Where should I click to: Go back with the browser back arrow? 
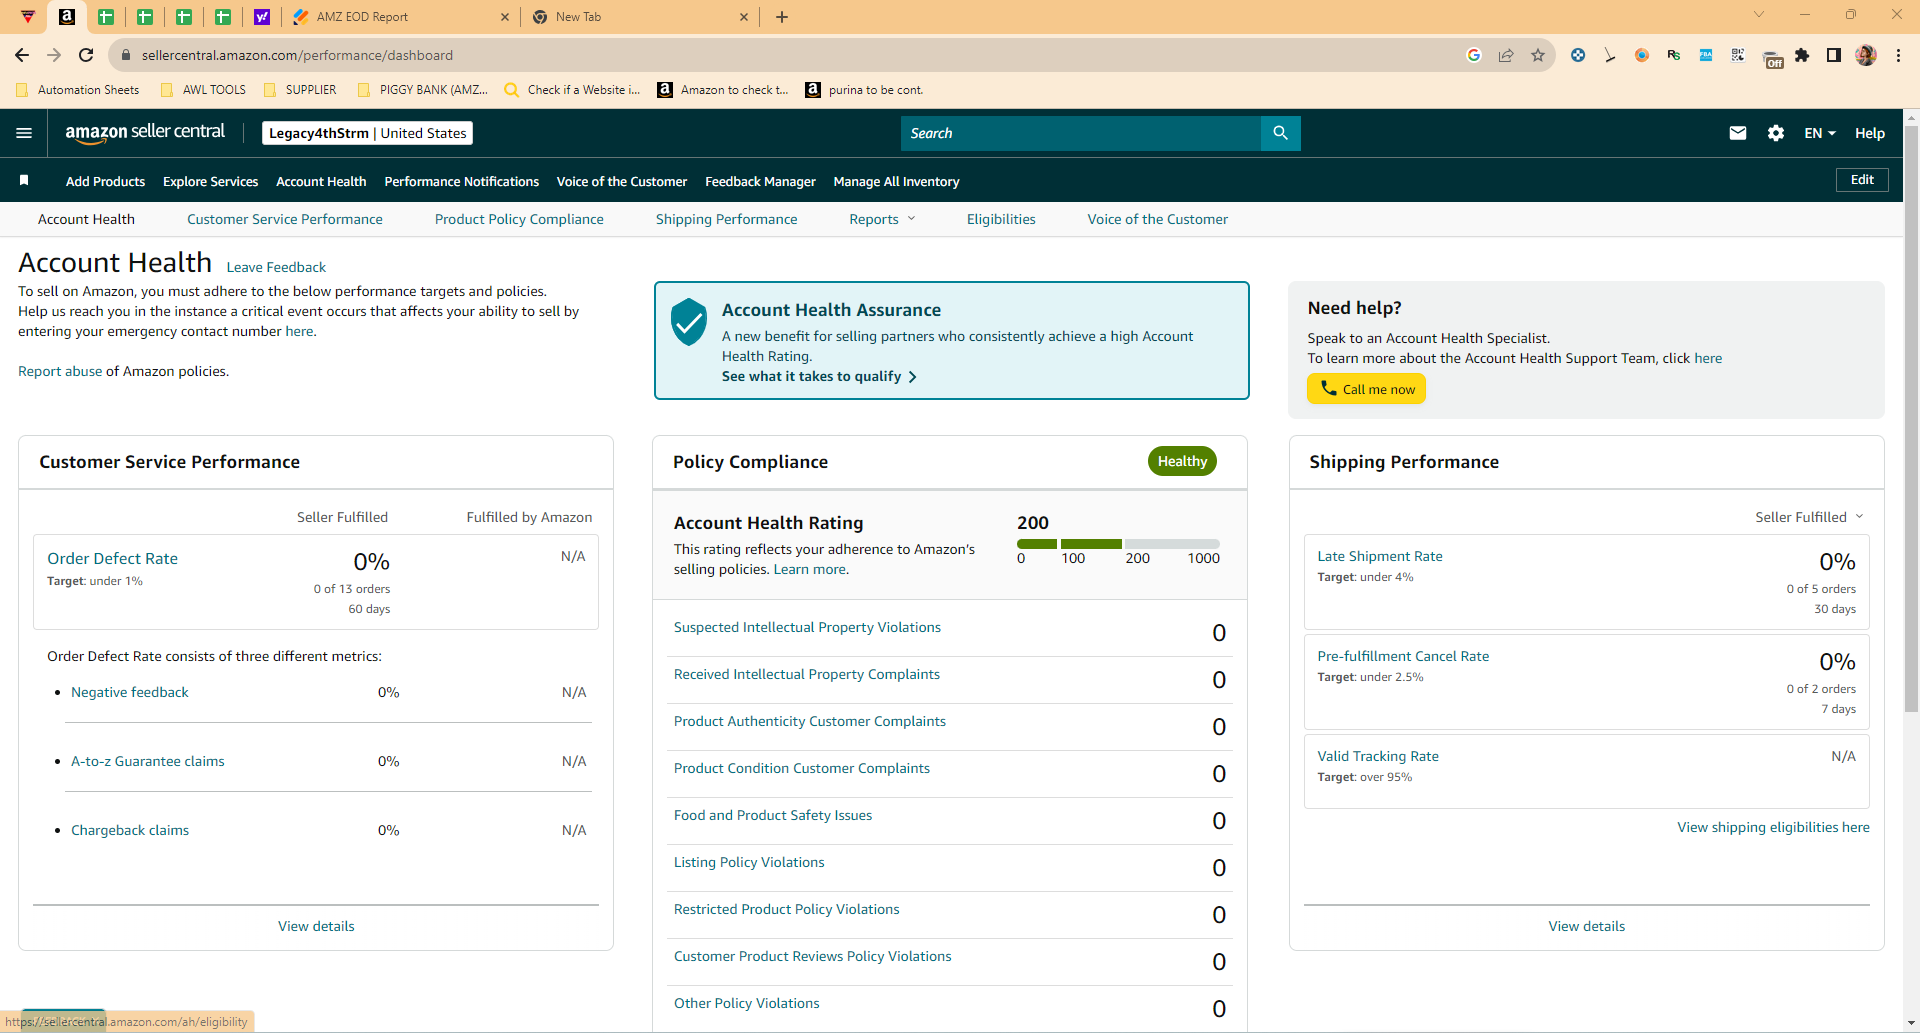[22, 55]
